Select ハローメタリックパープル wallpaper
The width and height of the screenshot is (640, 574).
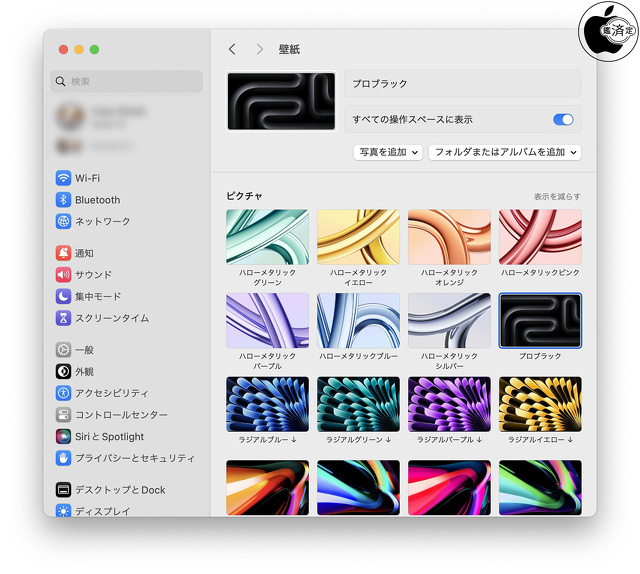(267, 320)
